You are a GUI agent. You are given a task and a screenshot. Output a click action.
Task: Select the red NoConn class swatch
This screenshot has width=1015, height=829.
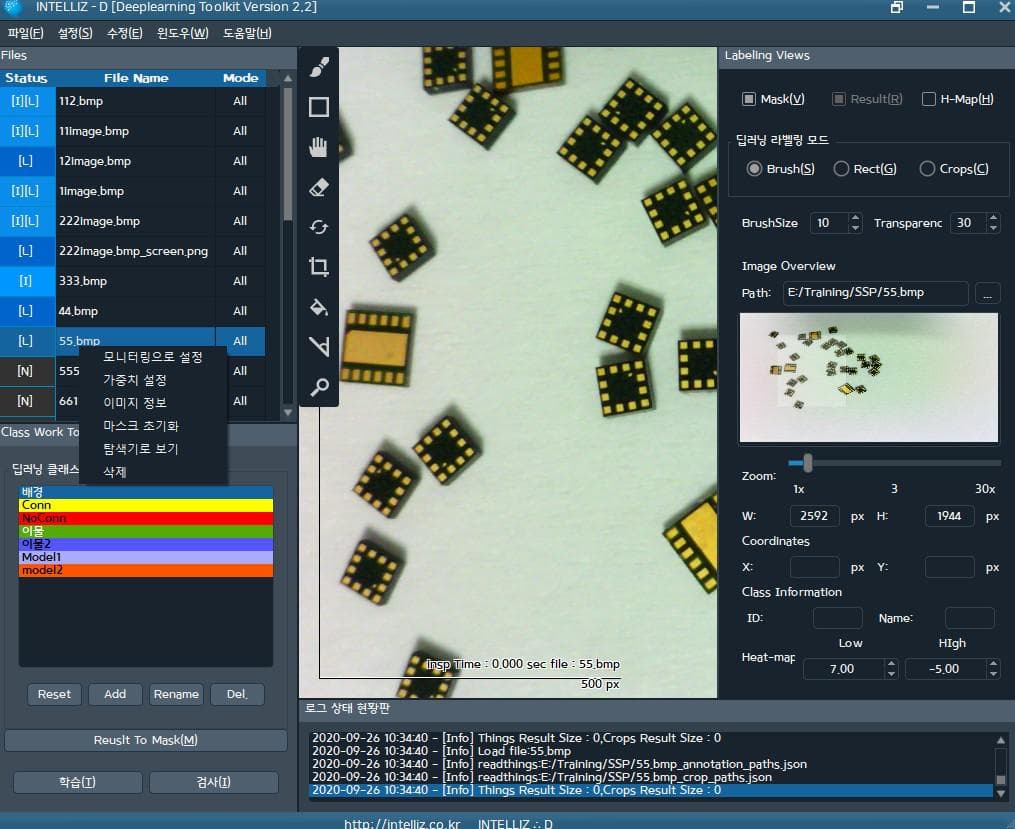tap(146, 518)
